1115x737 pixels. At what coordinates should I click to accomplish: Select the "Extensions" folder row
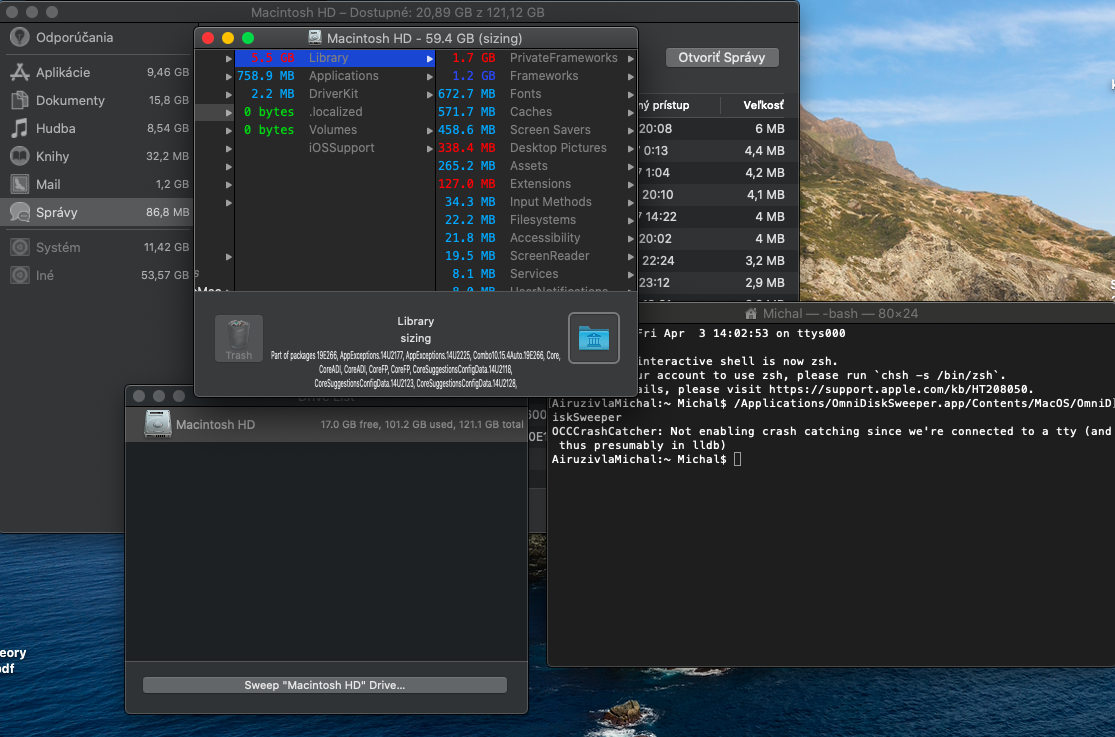click(x=535, y=184)
